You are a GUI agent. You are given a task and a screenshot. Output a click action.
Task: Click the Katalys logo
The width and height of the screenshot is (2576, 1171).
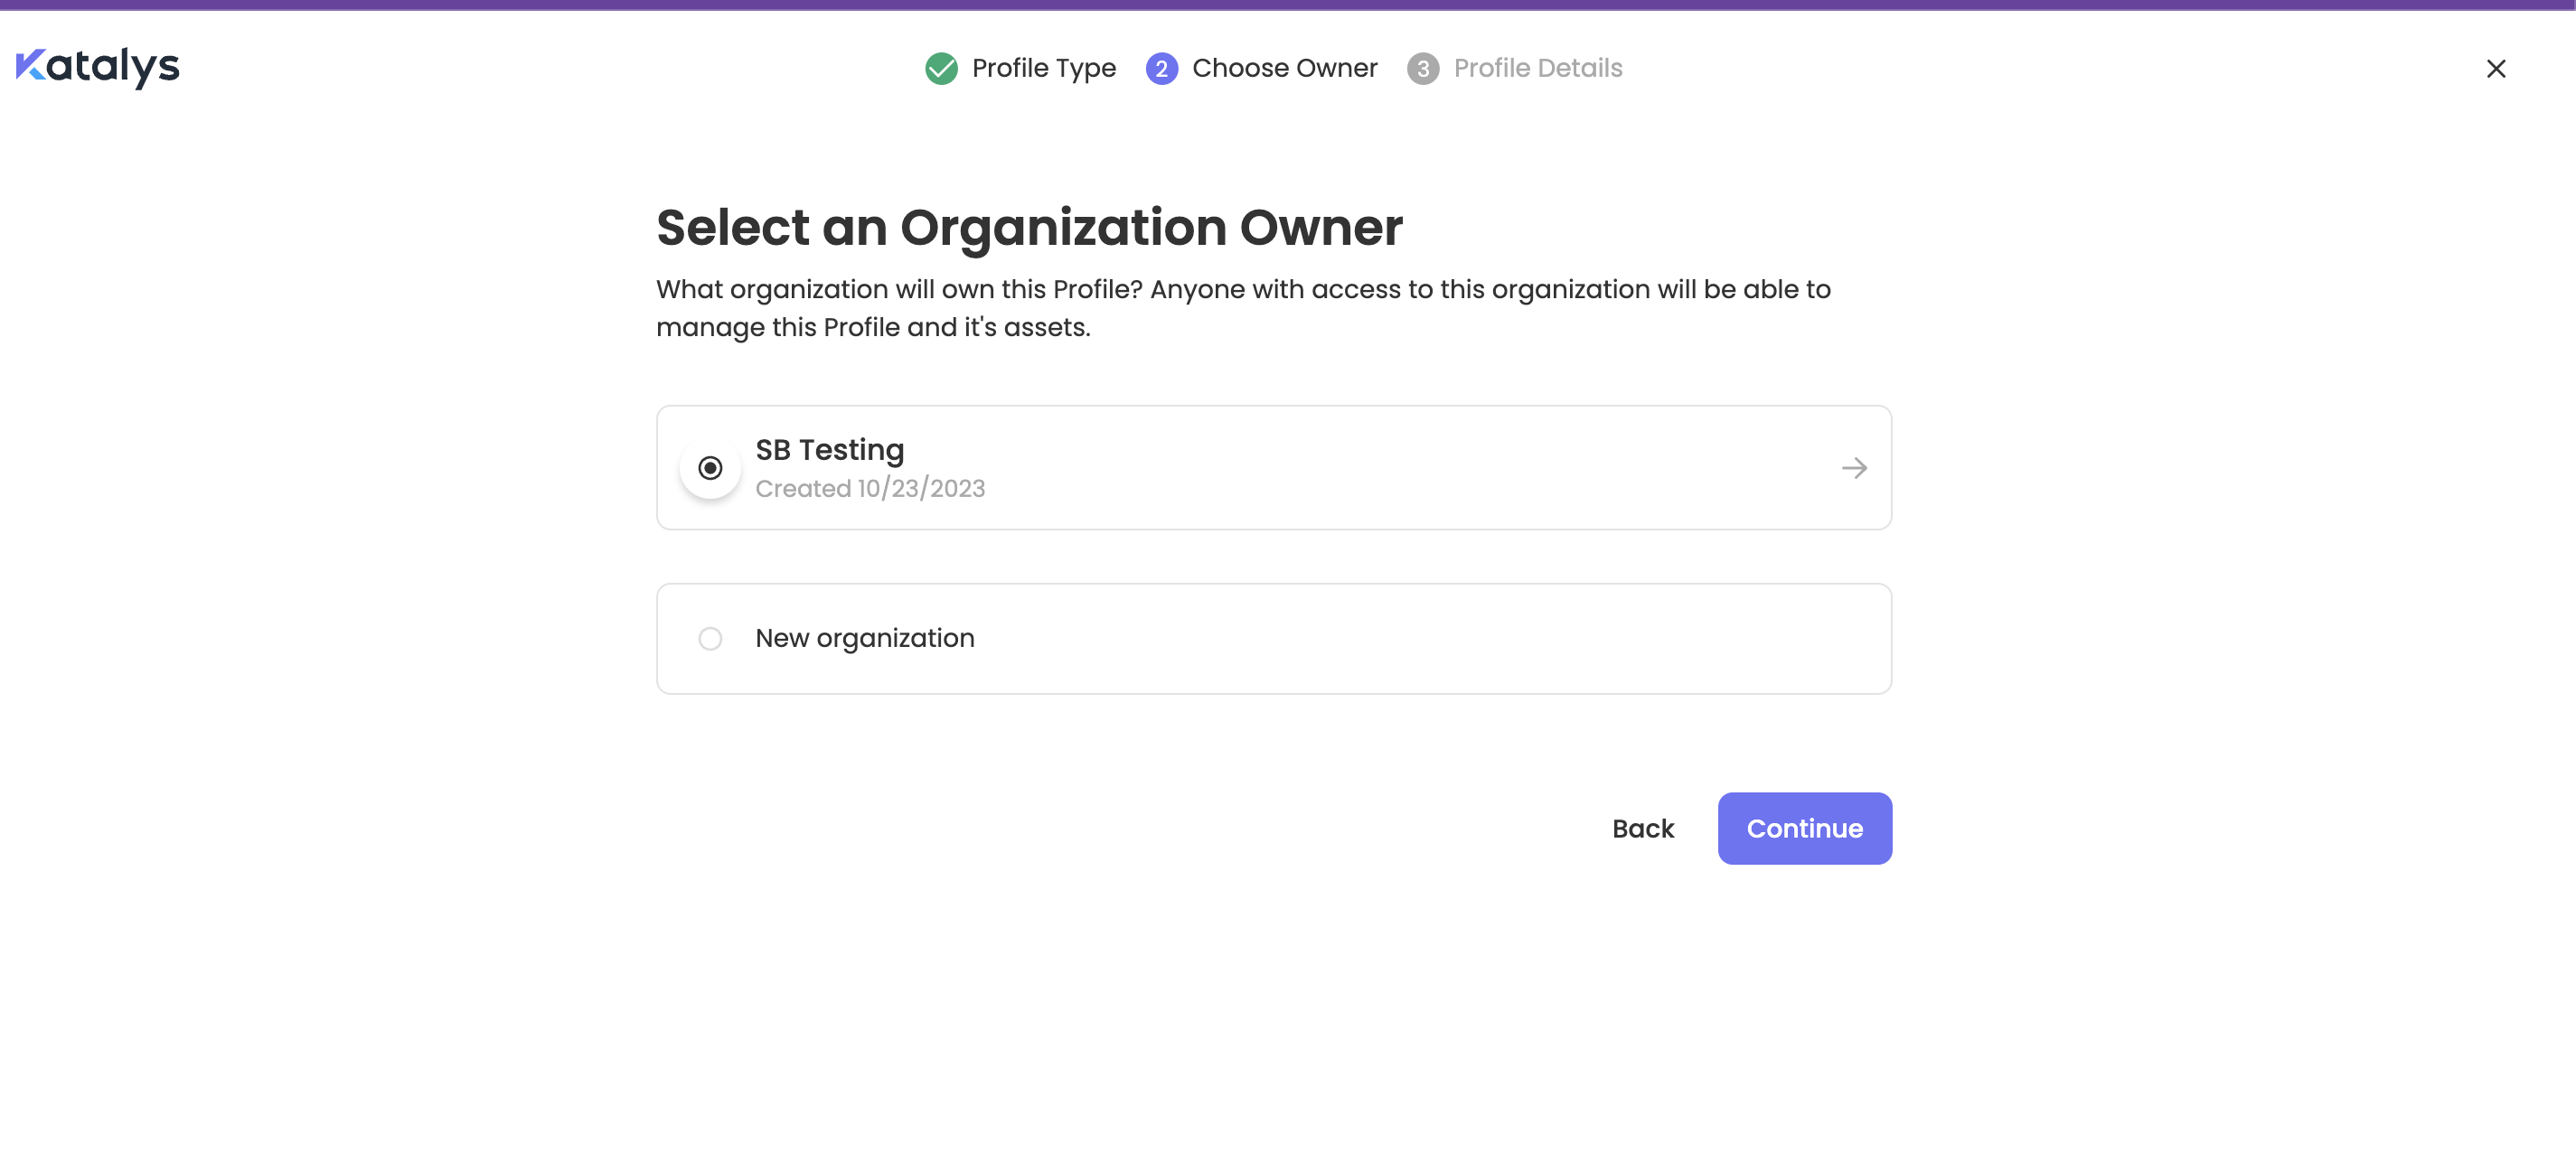pyautogui.click(x=97, y=67)
